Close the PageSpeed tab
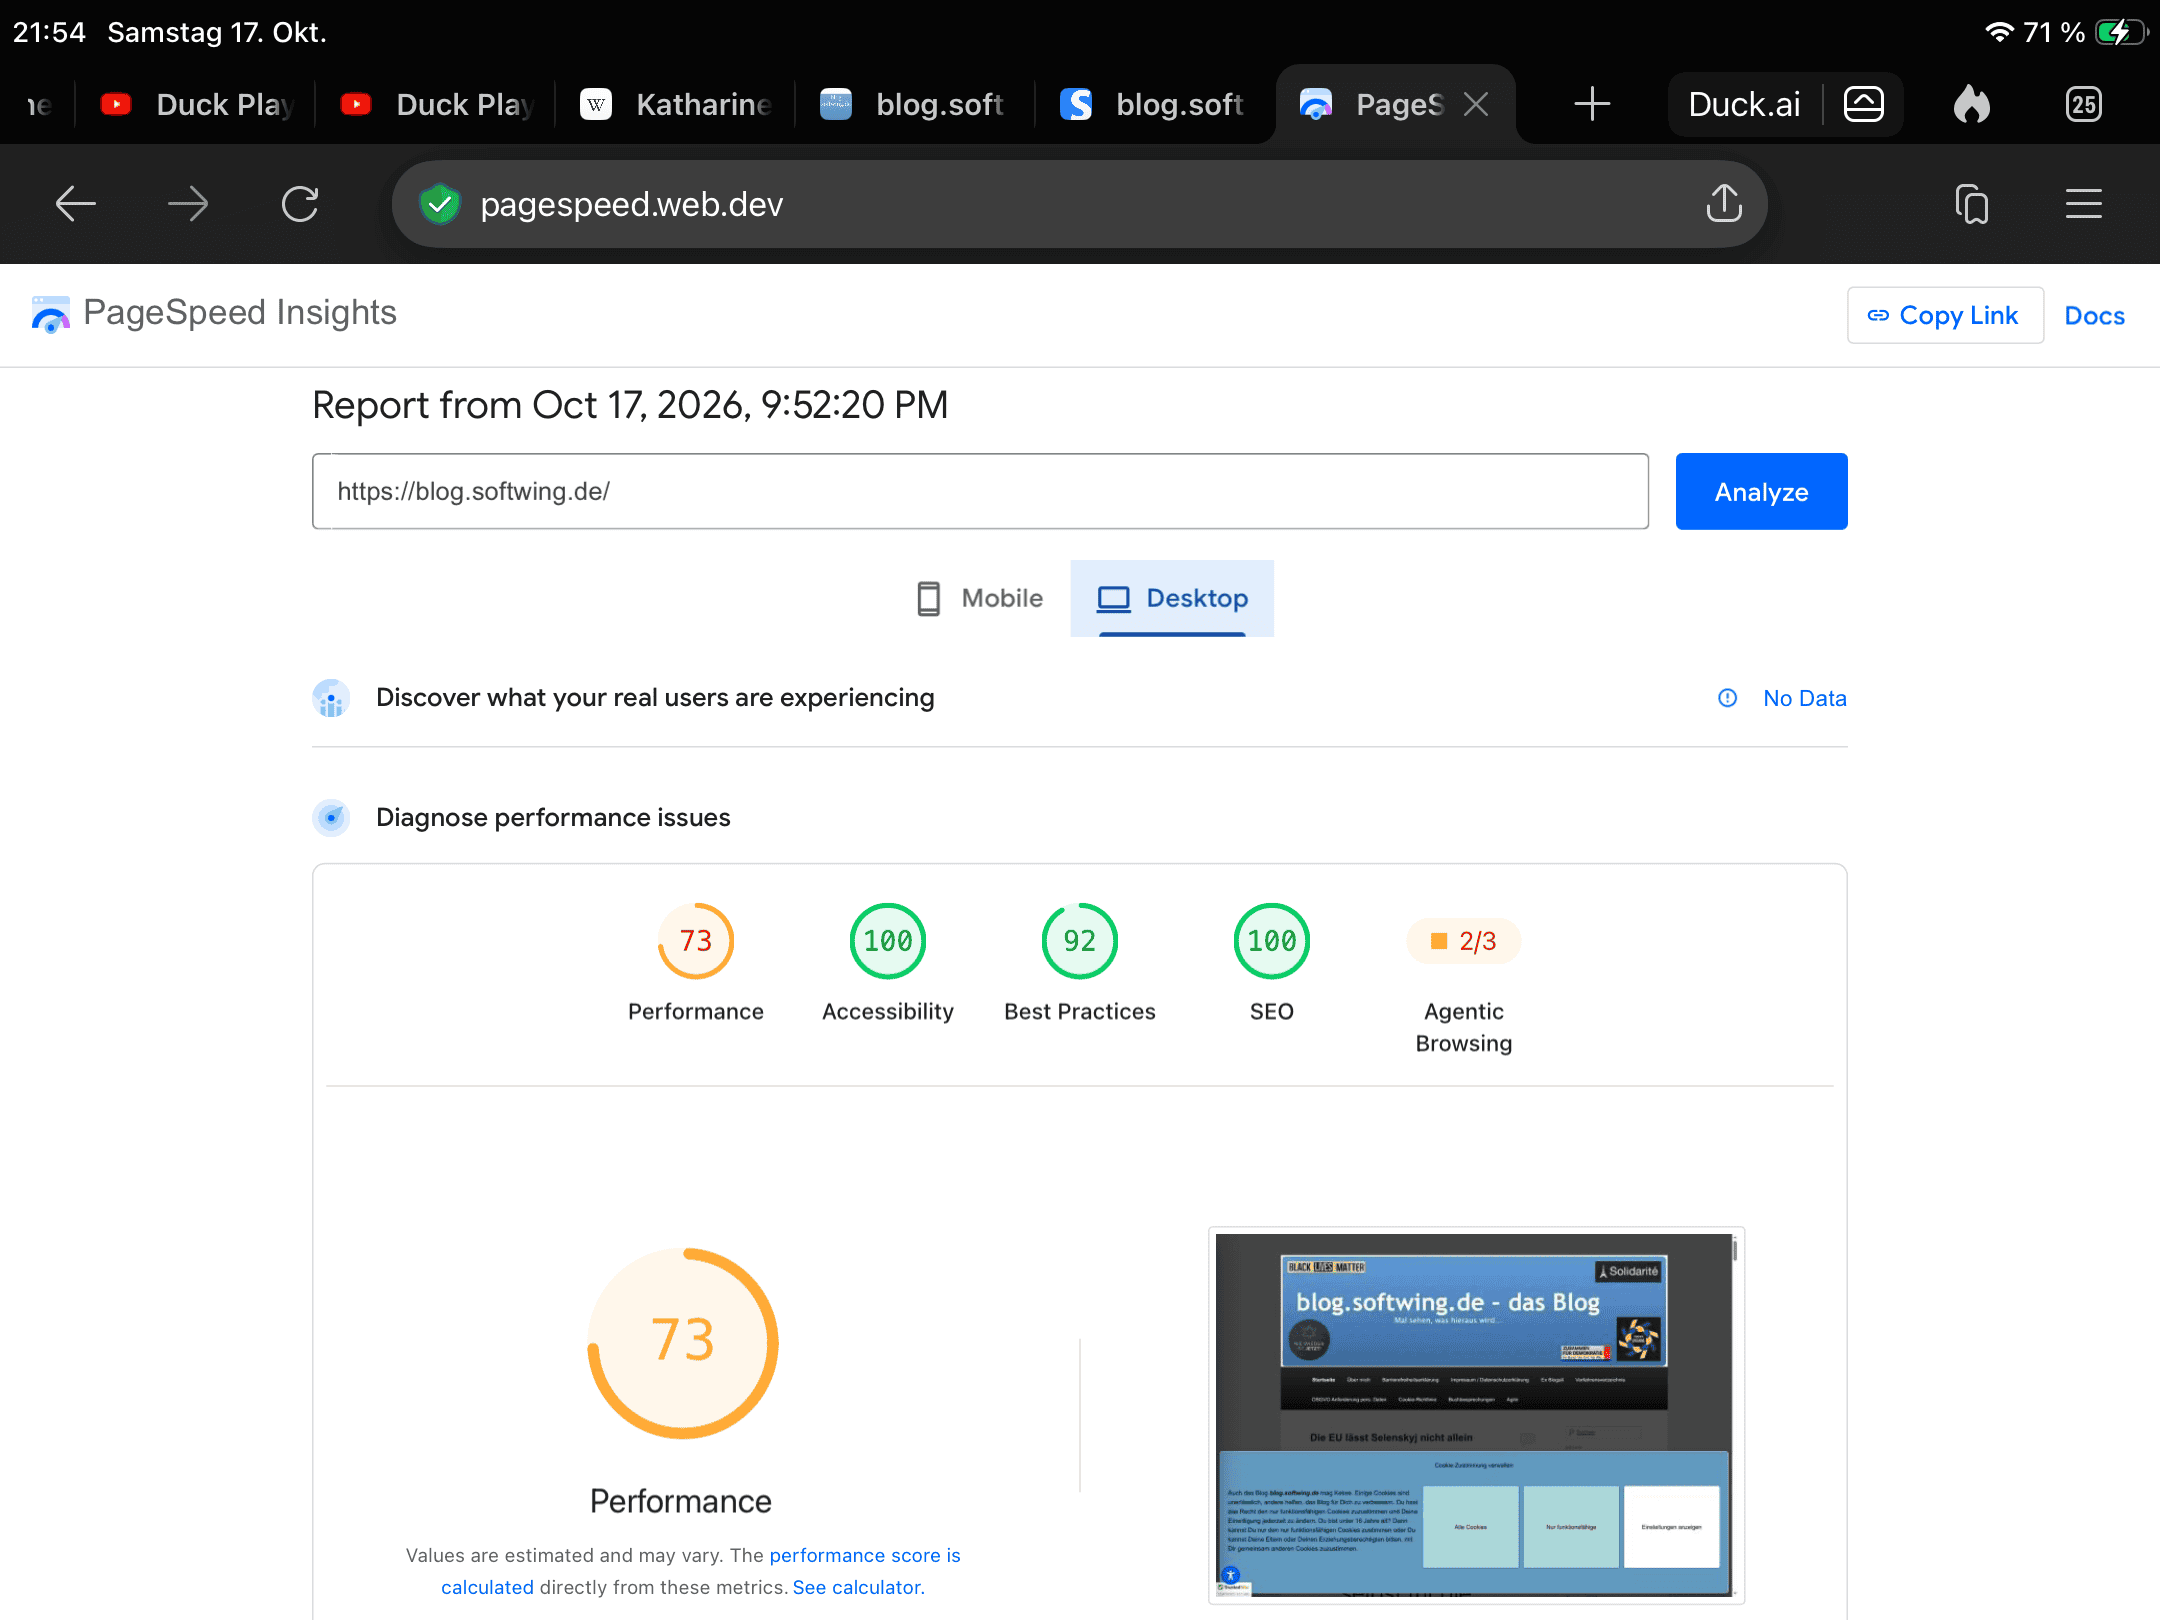2160x1620 pixels. coord(1476,104)
